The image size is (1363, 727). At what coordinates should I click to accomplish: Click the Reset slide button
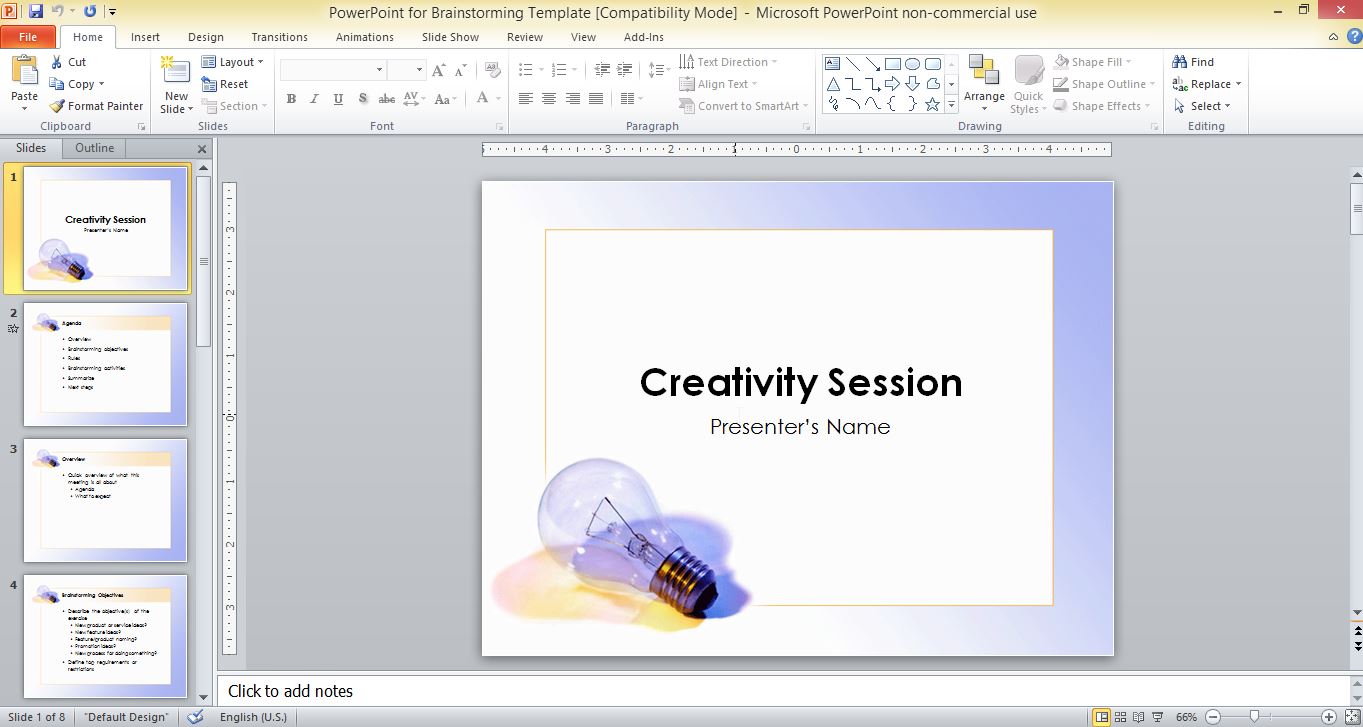tap(225, 84)
